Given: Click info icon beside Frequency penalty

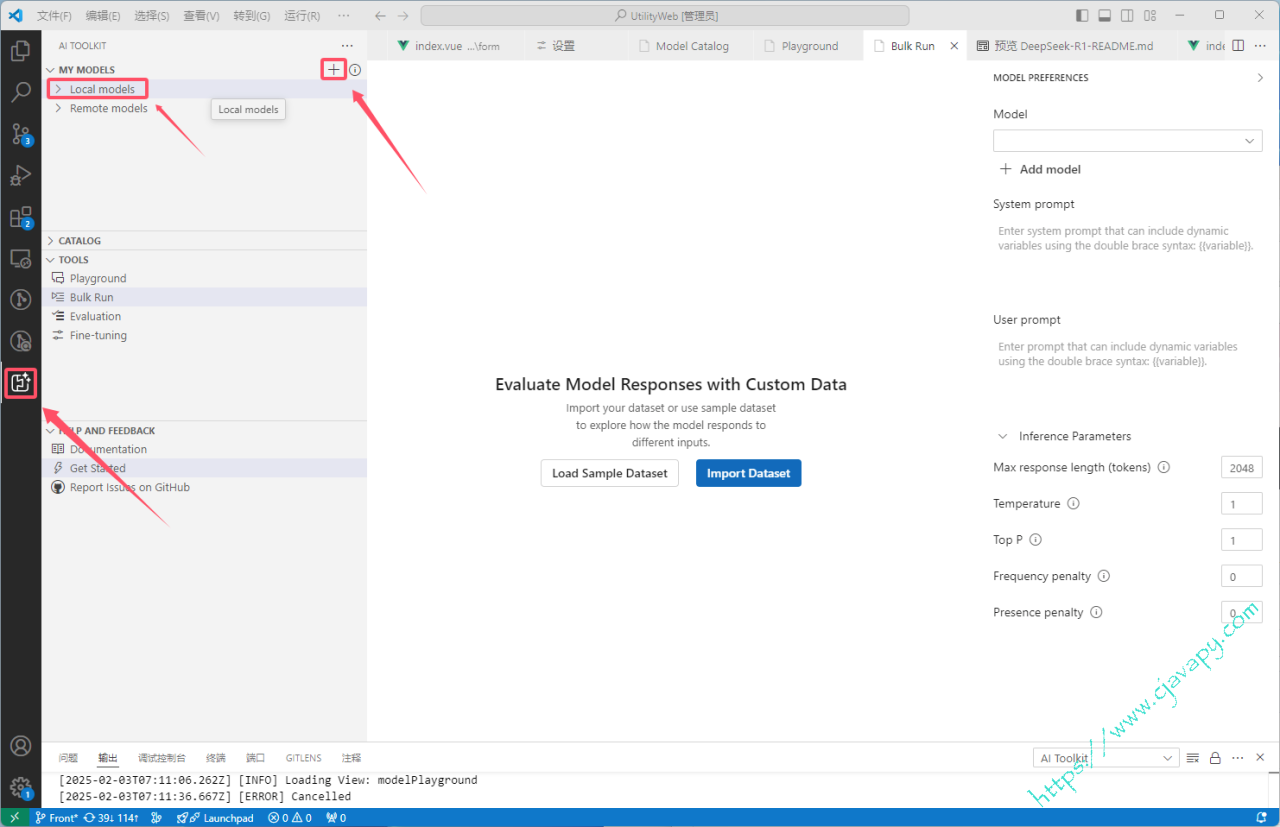Looking at the screenshot, I should (x=1104, y=576).
